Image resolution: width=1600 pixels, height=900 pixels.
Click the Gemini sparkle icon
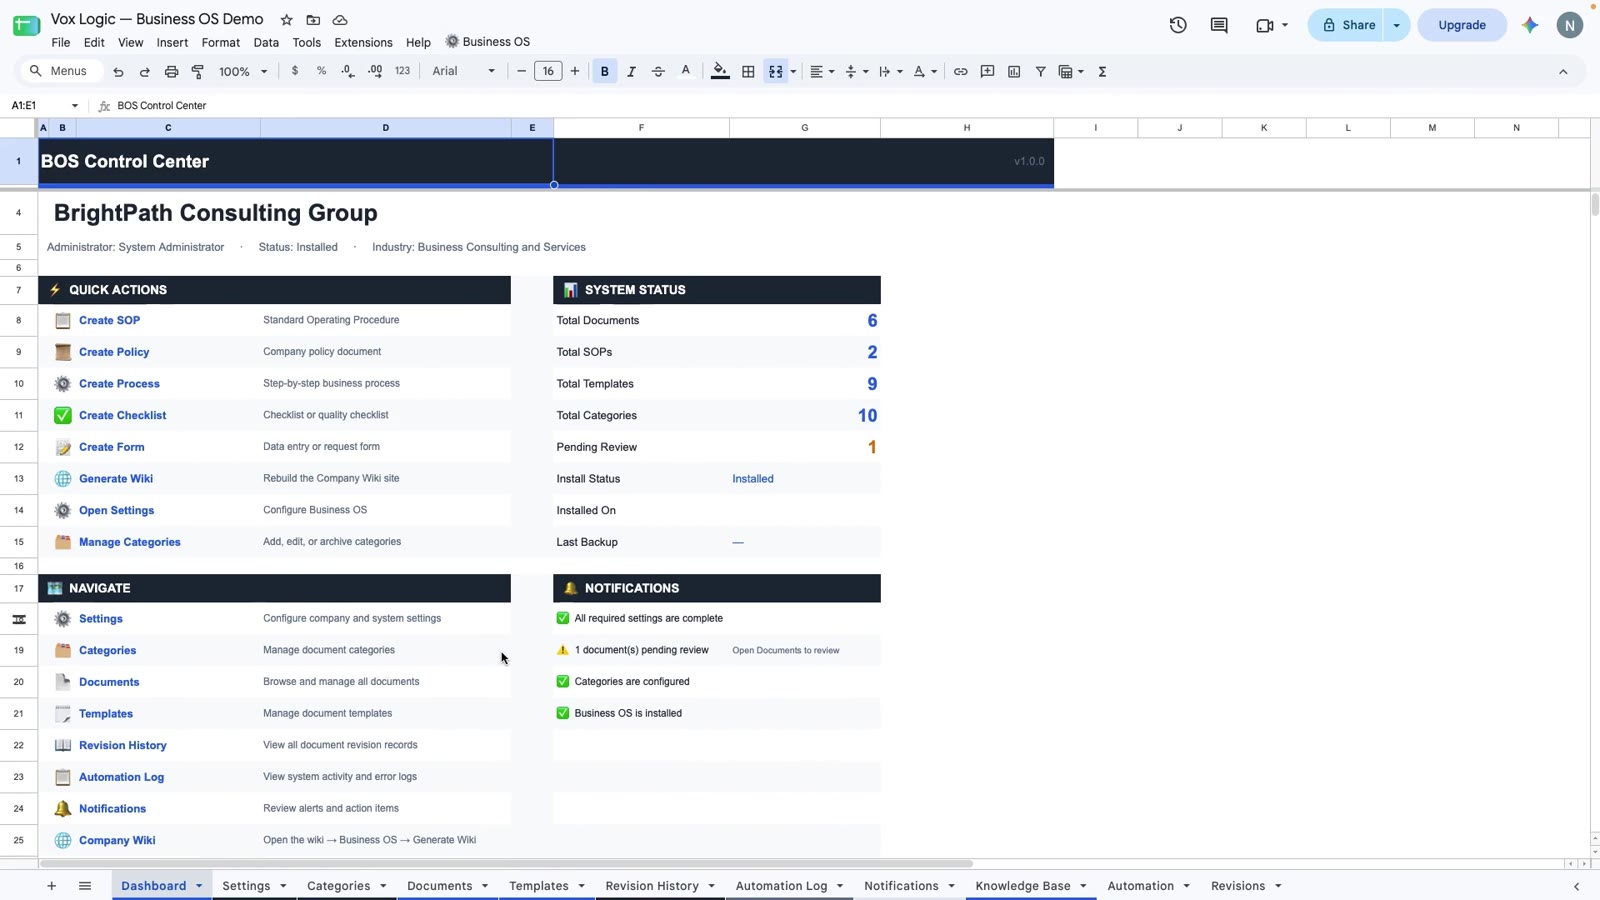(1530, 25)
